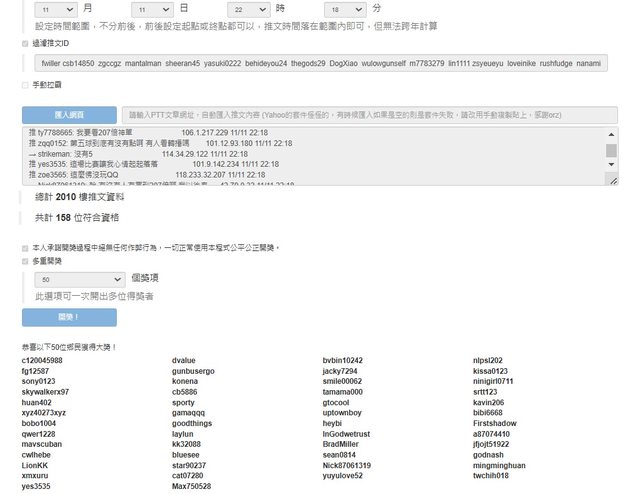Click the comments box scrollbar up arrow
Screen dimensions: 640x494
pyautogui.click(x=611, y=132)
